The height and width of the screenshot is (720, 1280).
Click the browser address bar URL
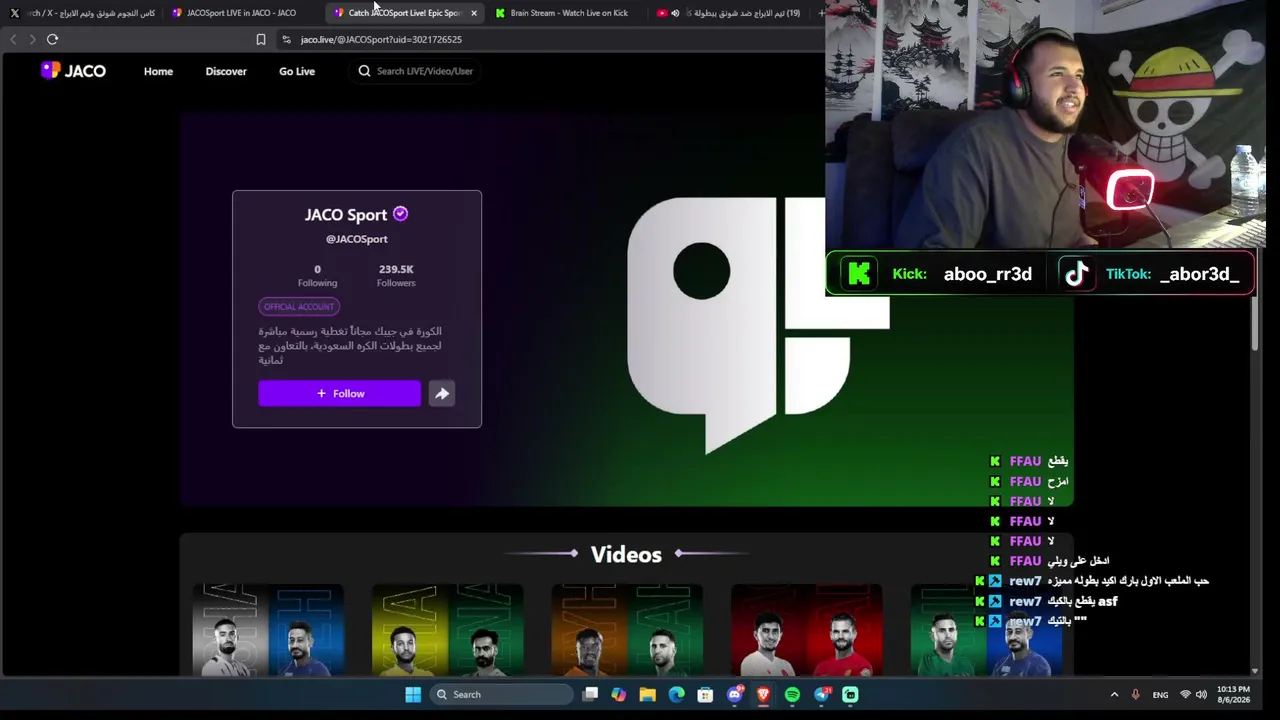tap(381, 39)
